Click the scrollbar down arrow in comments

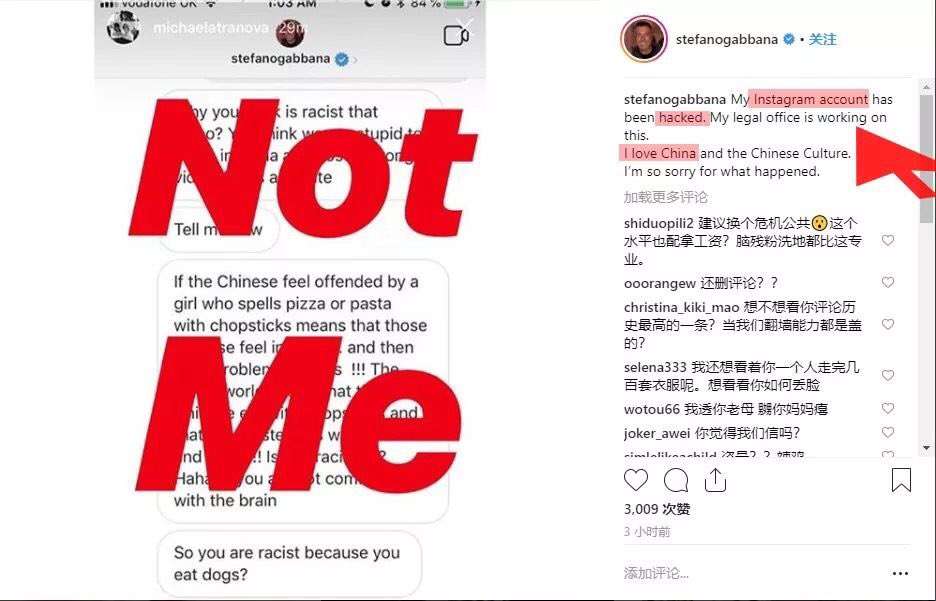coord(926,448)
